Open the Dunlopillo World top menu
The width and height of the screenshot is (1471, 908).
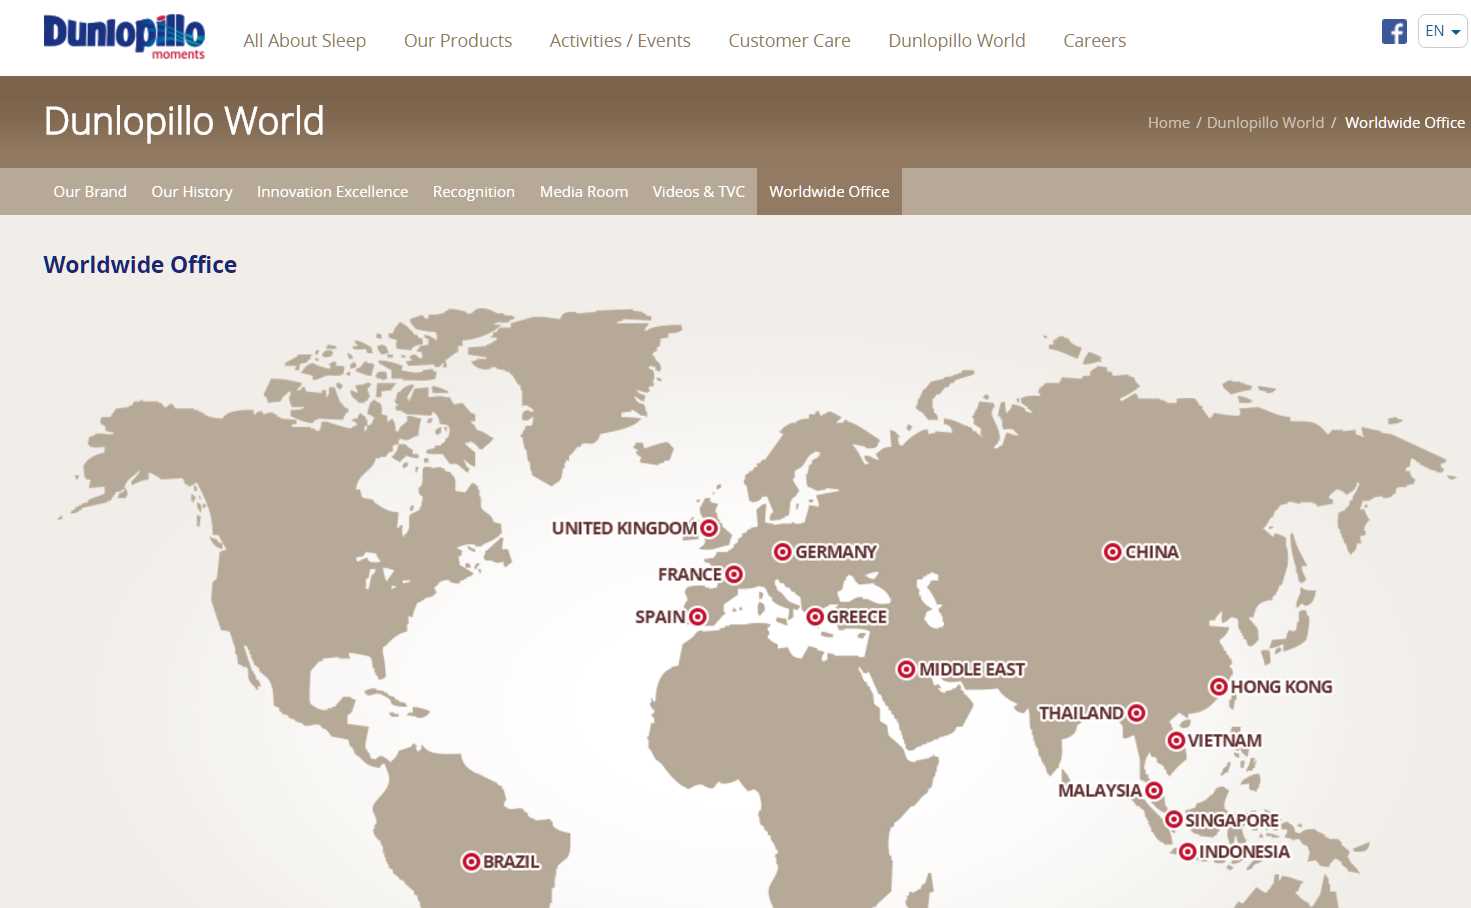point(957,41)
